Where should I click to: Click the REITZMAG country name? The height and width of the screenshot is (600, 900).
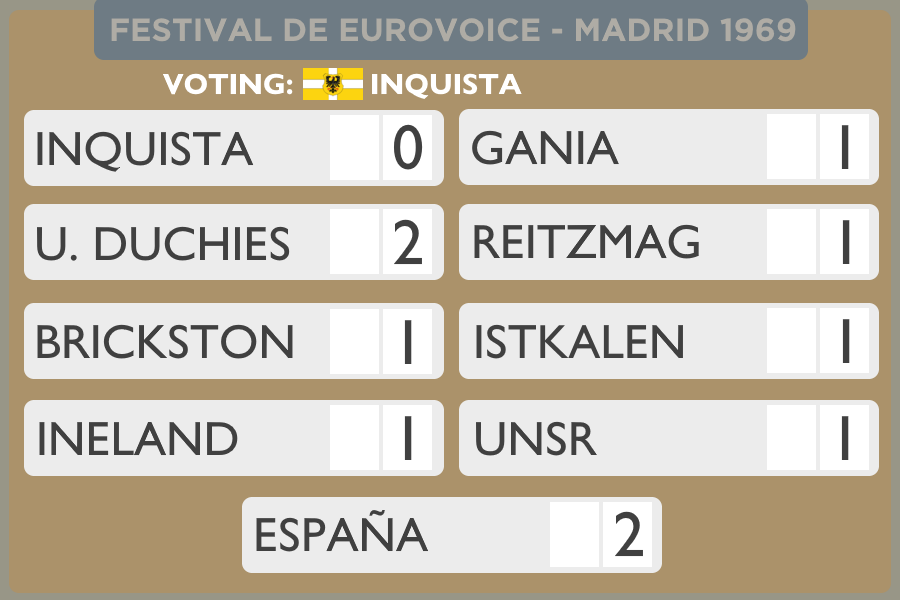coord(586,243)
